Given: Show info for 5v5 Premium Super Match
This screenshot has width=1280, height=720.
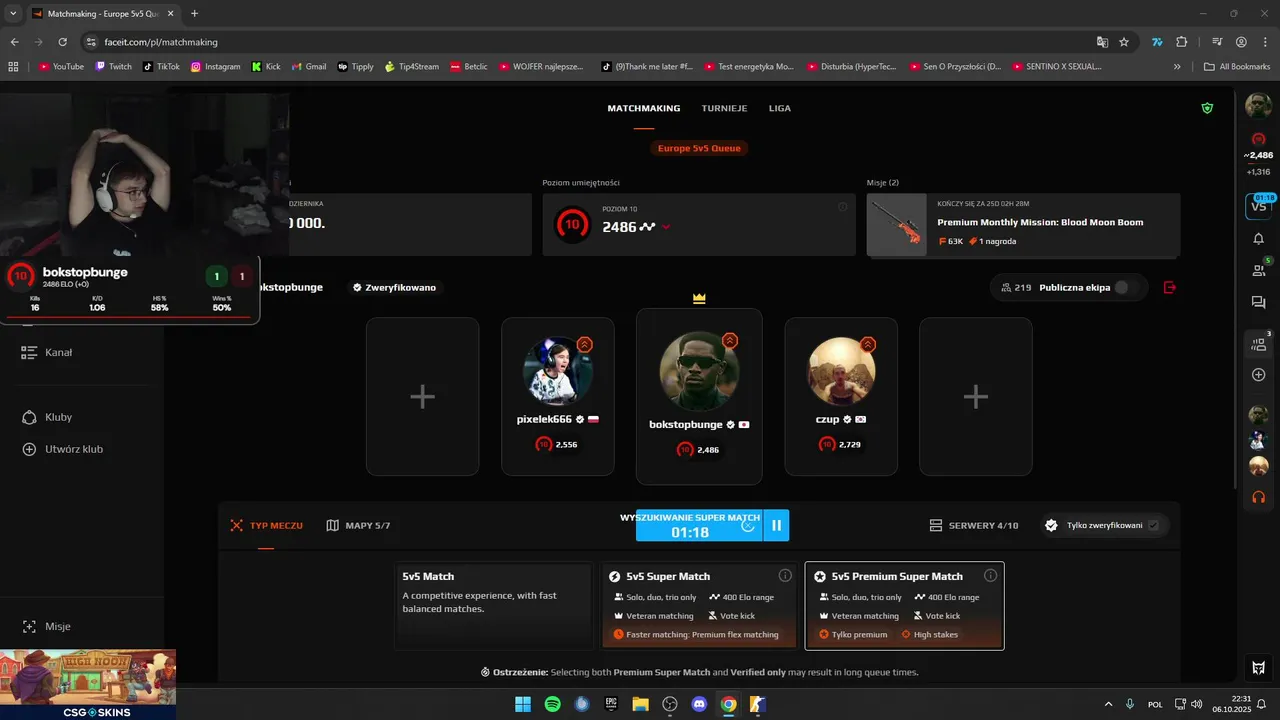Looking at the screenshot, I should point(990,576).
